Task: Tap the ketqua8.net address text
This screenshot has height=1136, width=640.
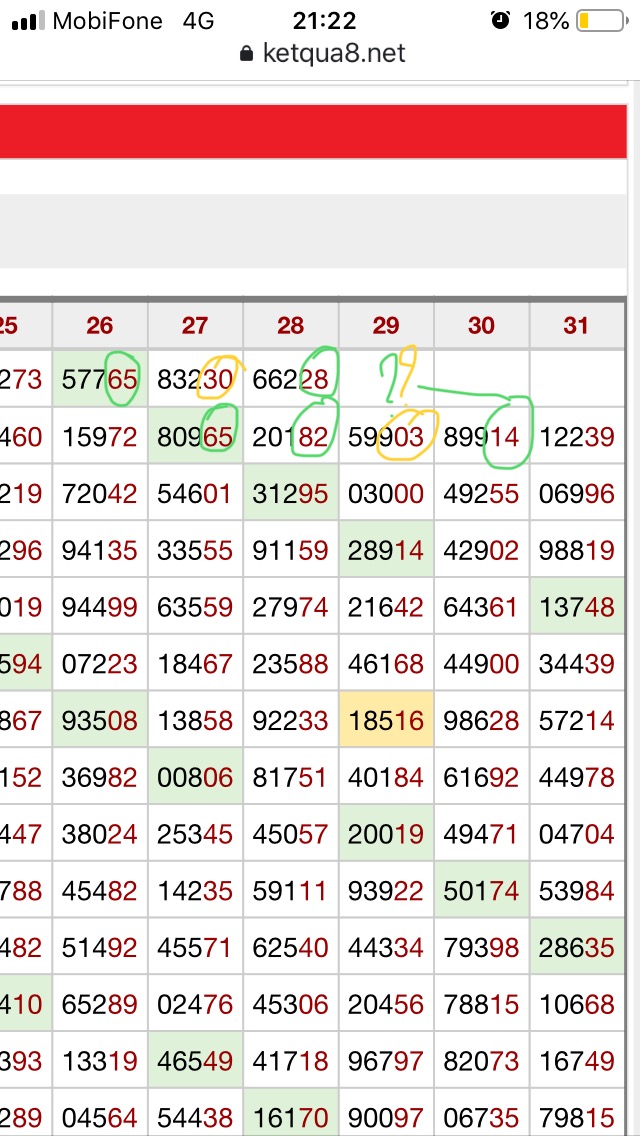Action: [333, 54]
